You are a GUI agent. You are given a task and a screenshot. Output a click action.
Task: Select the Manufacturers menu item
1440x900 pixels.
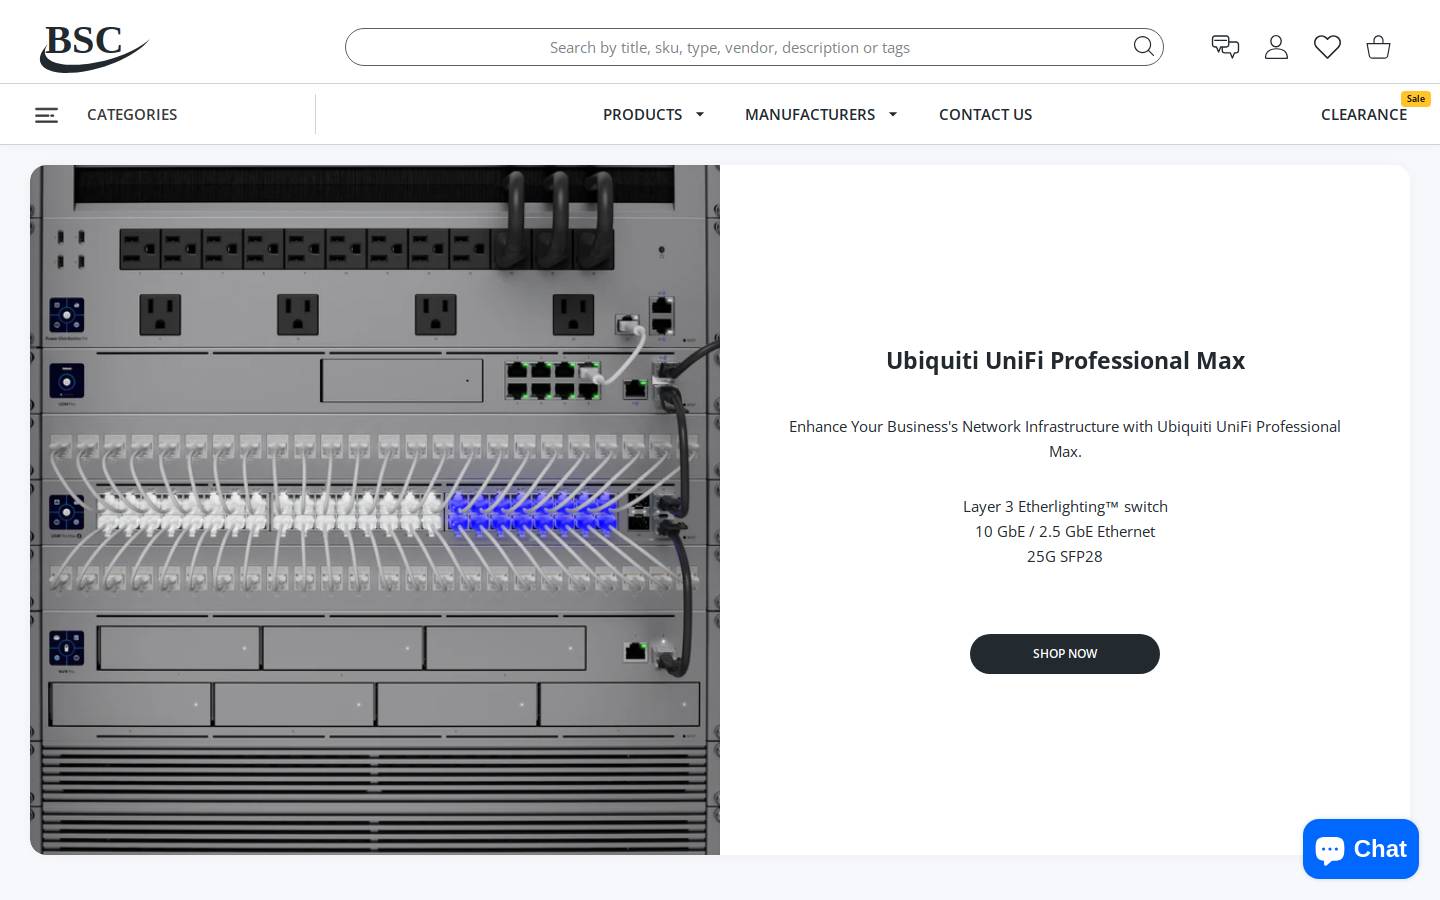click(810, 114)
